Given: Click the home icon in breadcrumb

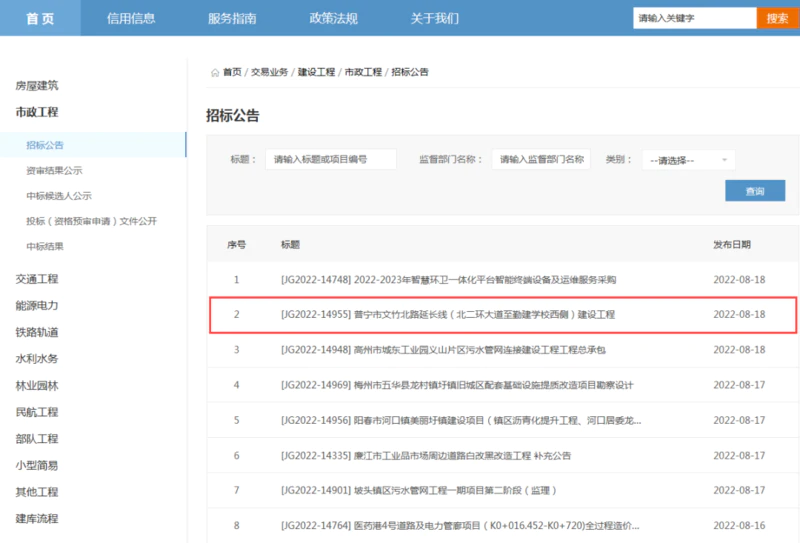Looking at the screenshot, I should point(214,73).
